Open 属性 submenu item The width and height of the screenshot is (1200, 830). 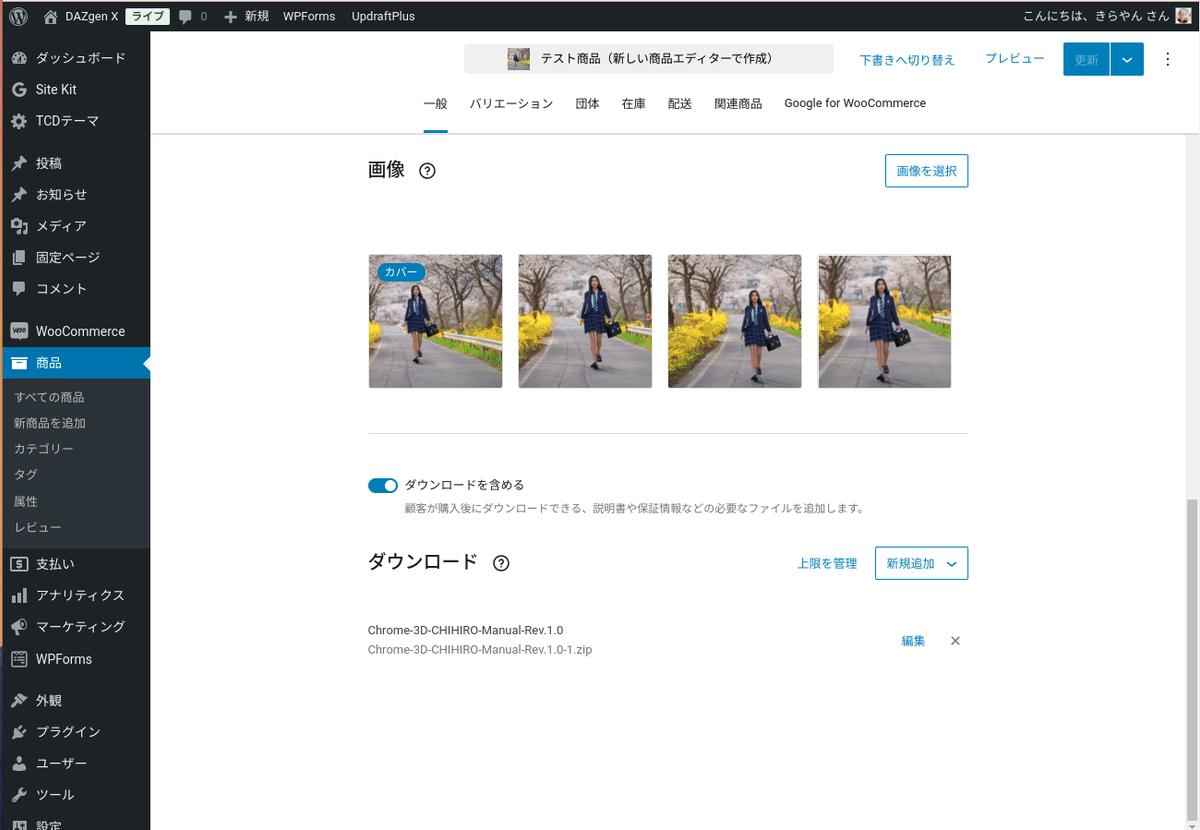point(26,501)
